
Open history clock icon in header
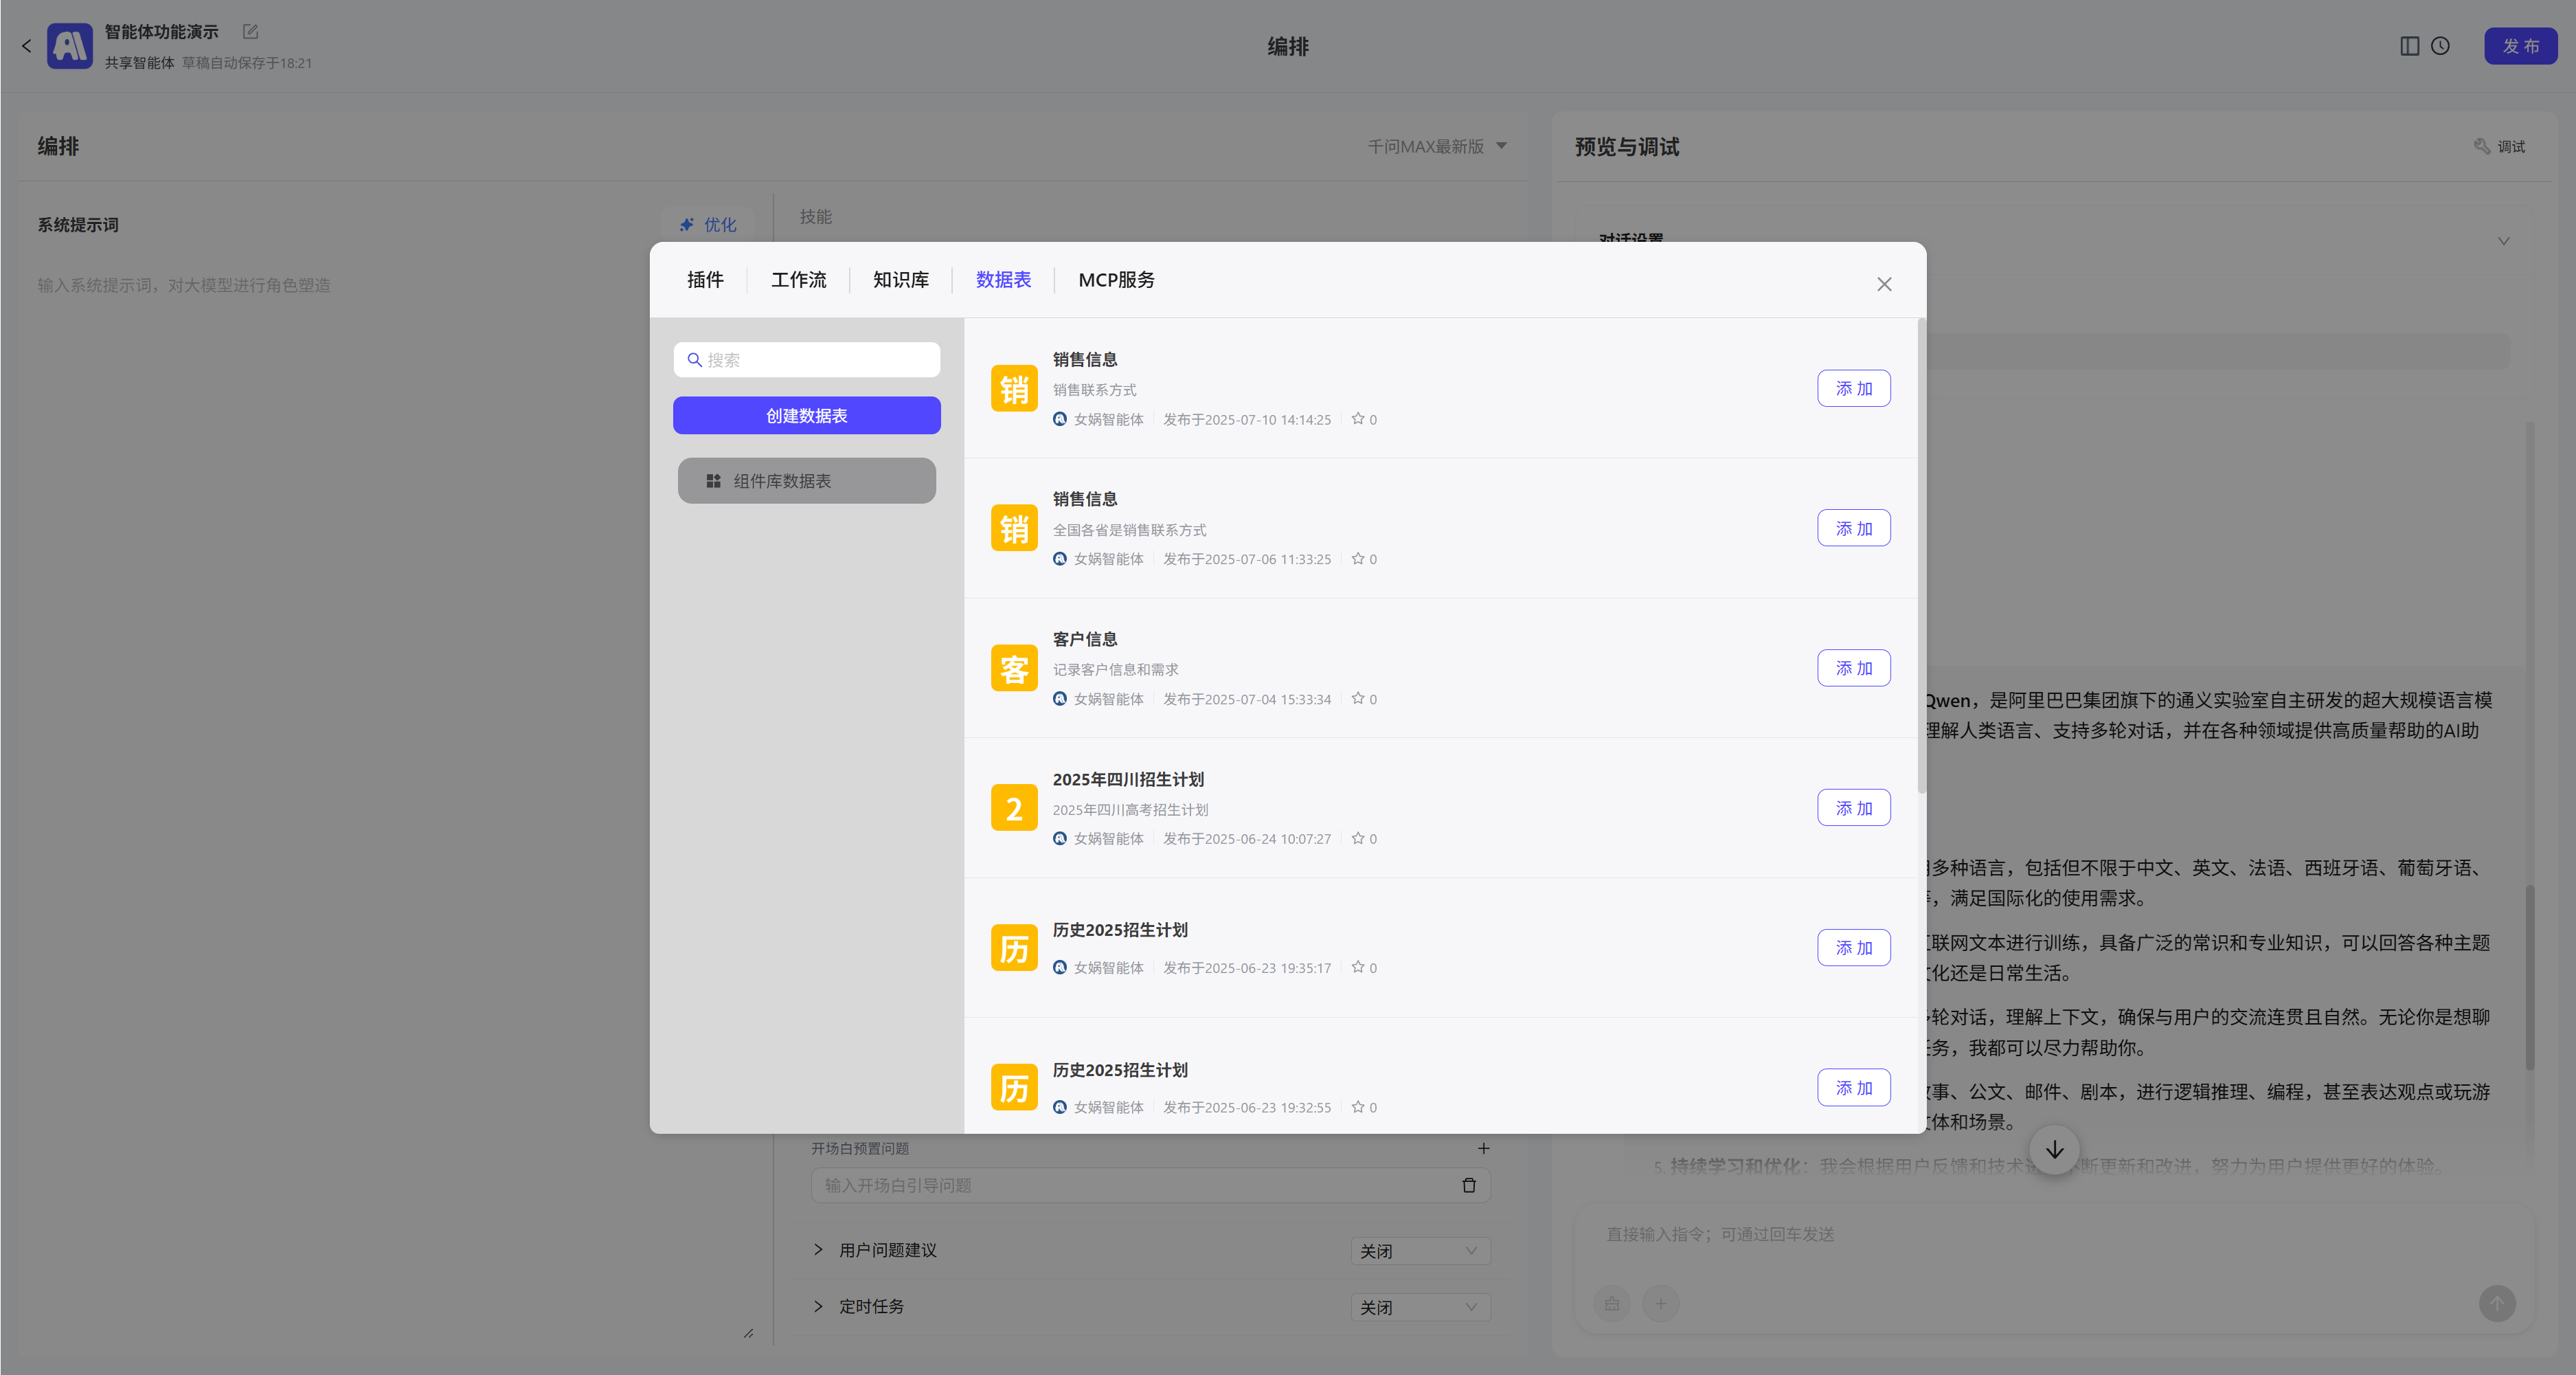coord(2440,46)
